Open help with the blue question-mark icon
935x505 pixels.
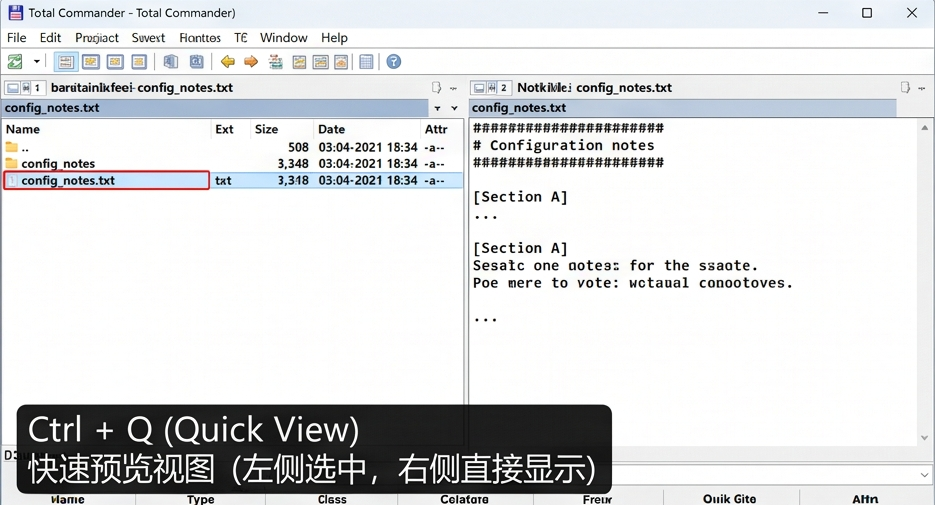[x=394, y=61]
